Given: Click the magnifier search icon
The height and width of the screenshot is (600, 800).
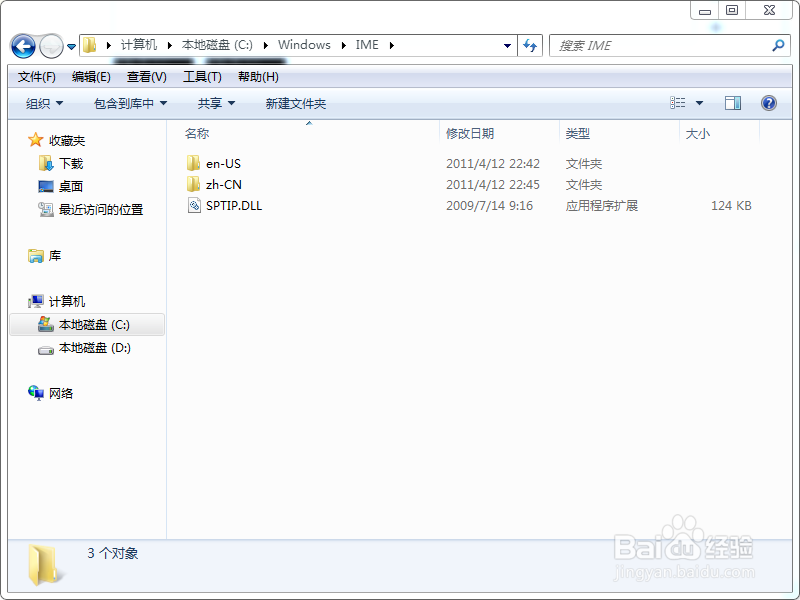Looking at the screenshot, I should [778, 46].
